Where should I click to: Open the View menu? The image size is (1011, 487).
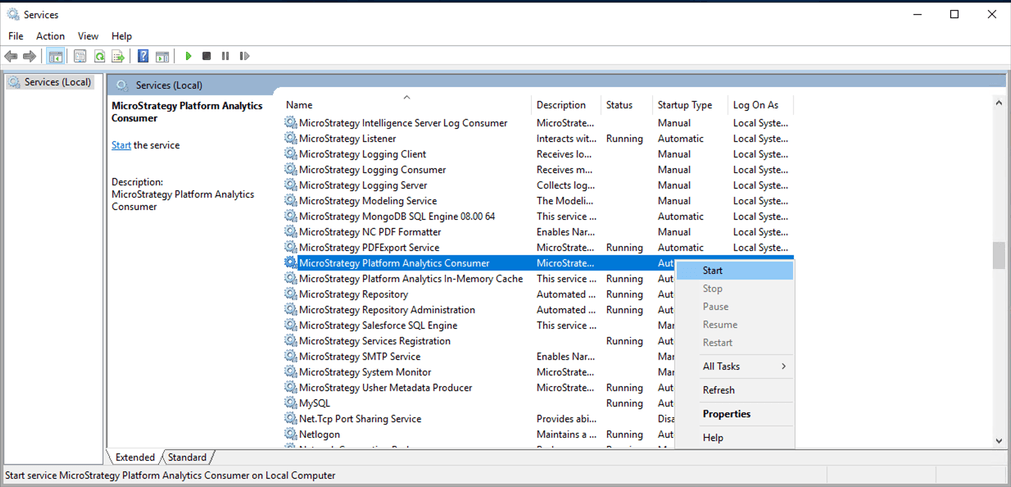88,36
